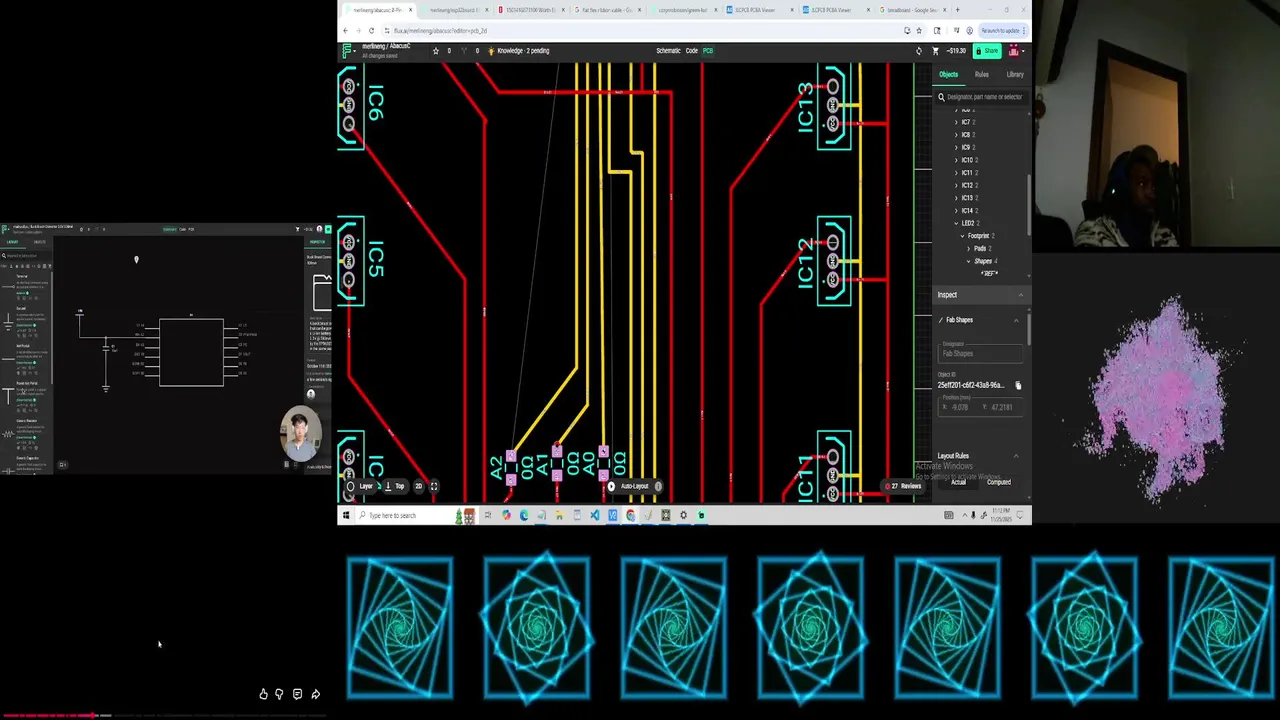Viewport: 1280px width, 720px height.
Task: Switch to Schematic view
Action: [x=668, y=51]
